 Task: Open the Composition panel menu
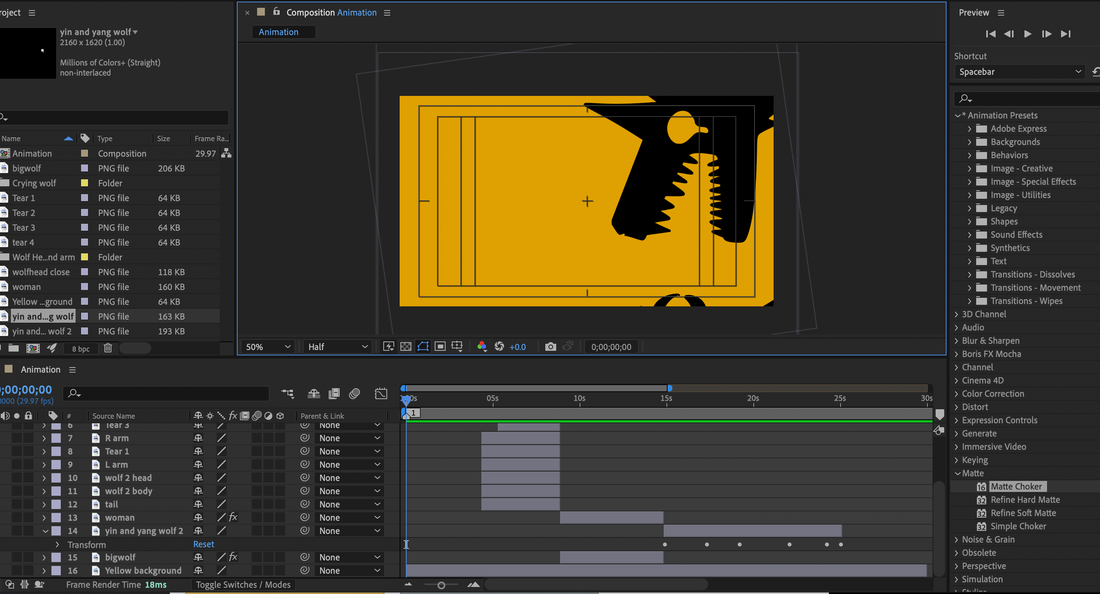(x=387, y=13)
